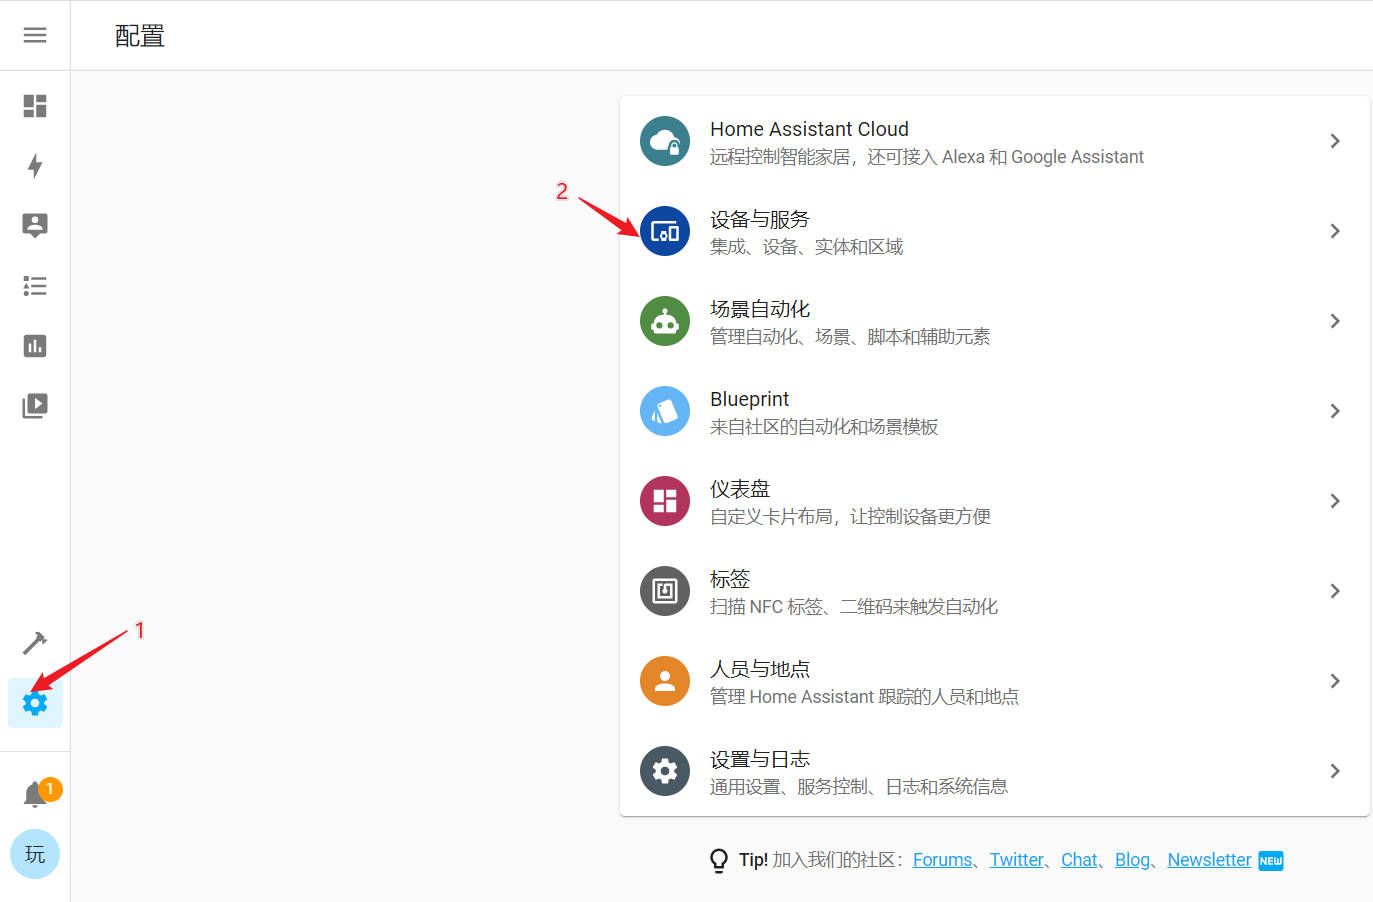Open Blueprint entry title

pos(749,399)
